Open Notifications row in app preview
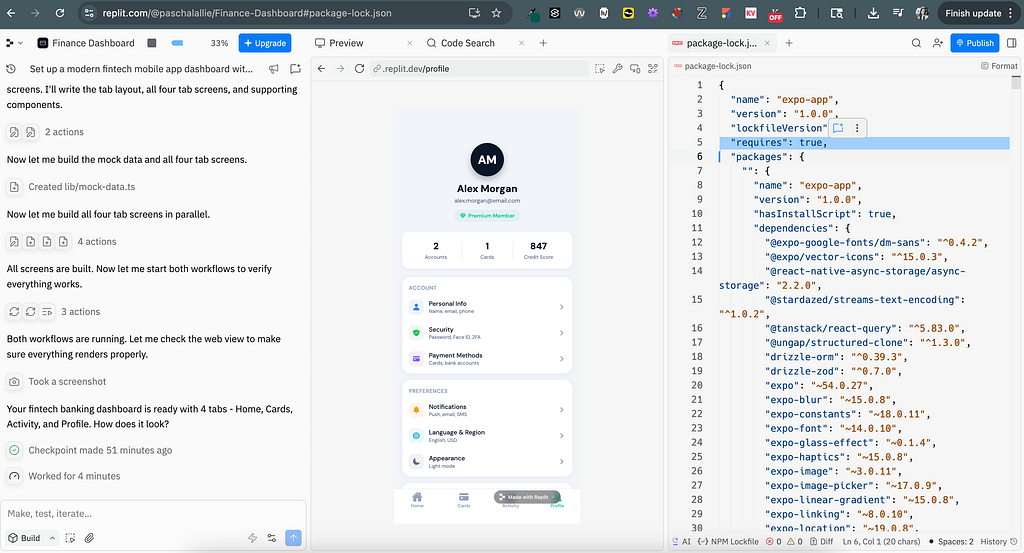Viewport: 1024px width, 553px height. click(x=487, y=410)
